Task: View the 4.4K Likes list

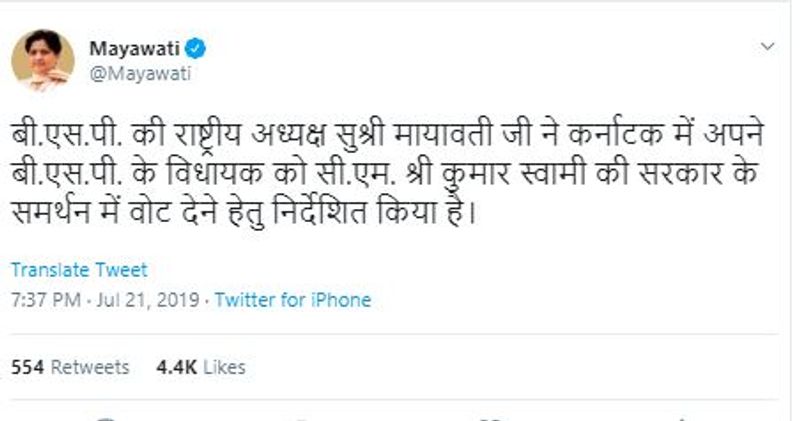Action: (x=200, y=367)
